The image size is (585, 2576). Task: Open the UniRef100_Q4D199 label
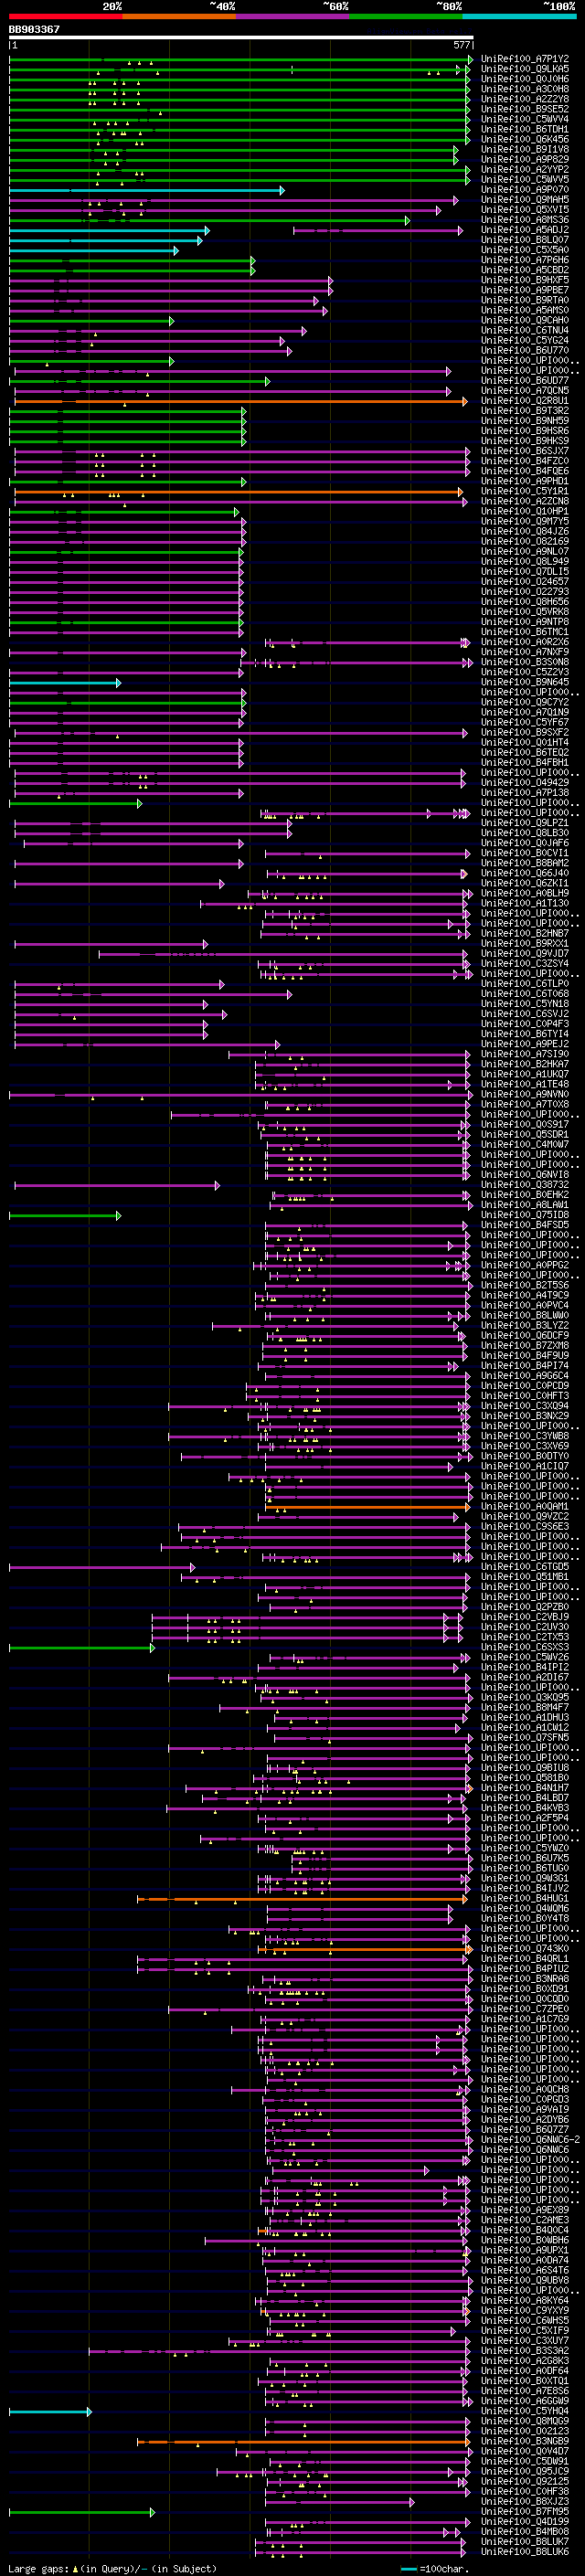[x=525, y=2521]
